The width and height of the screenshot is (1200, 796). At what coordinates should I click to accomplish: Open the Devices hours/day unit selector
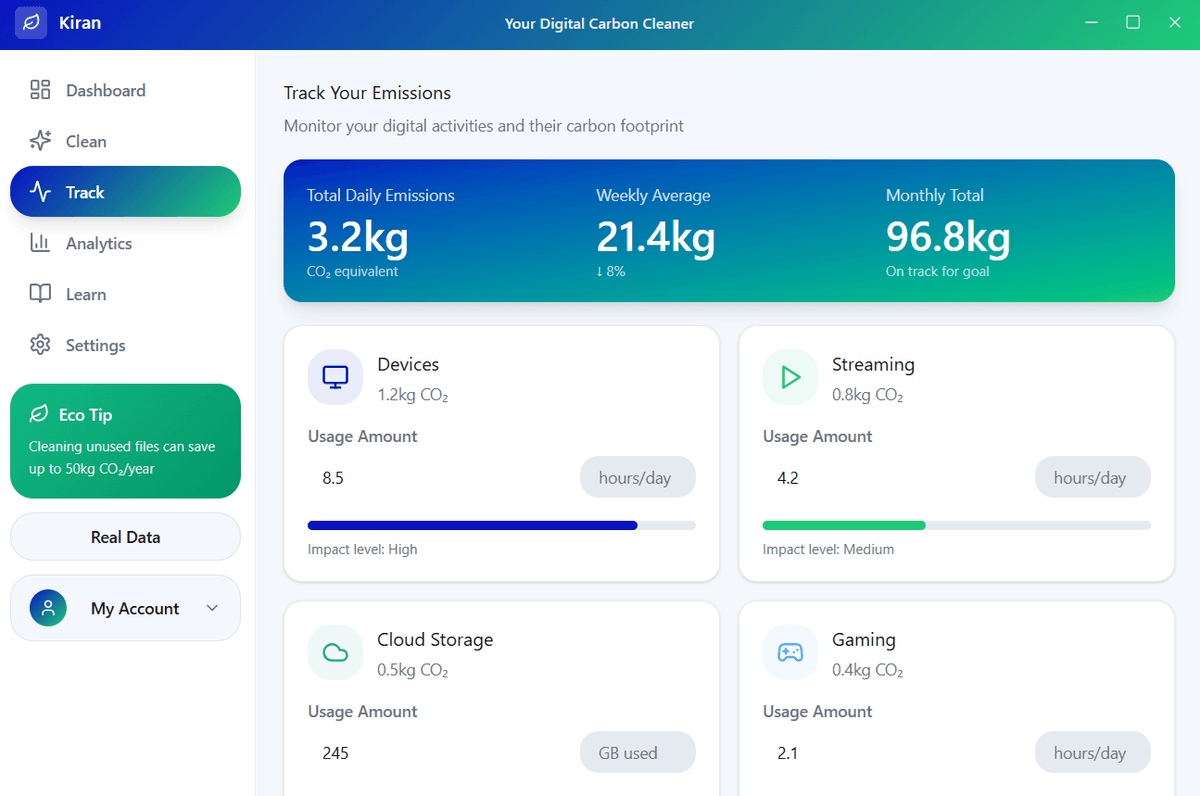[637, 477]
